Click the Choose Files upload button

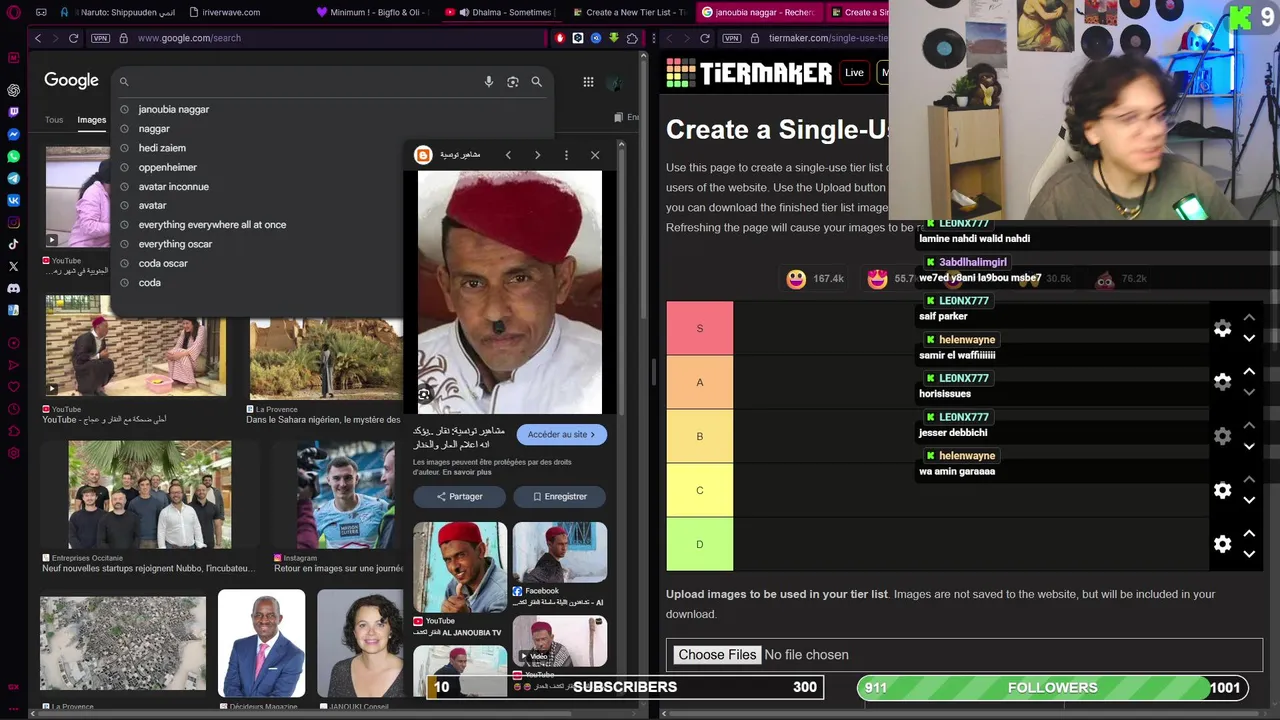click(x=717, y=655)
